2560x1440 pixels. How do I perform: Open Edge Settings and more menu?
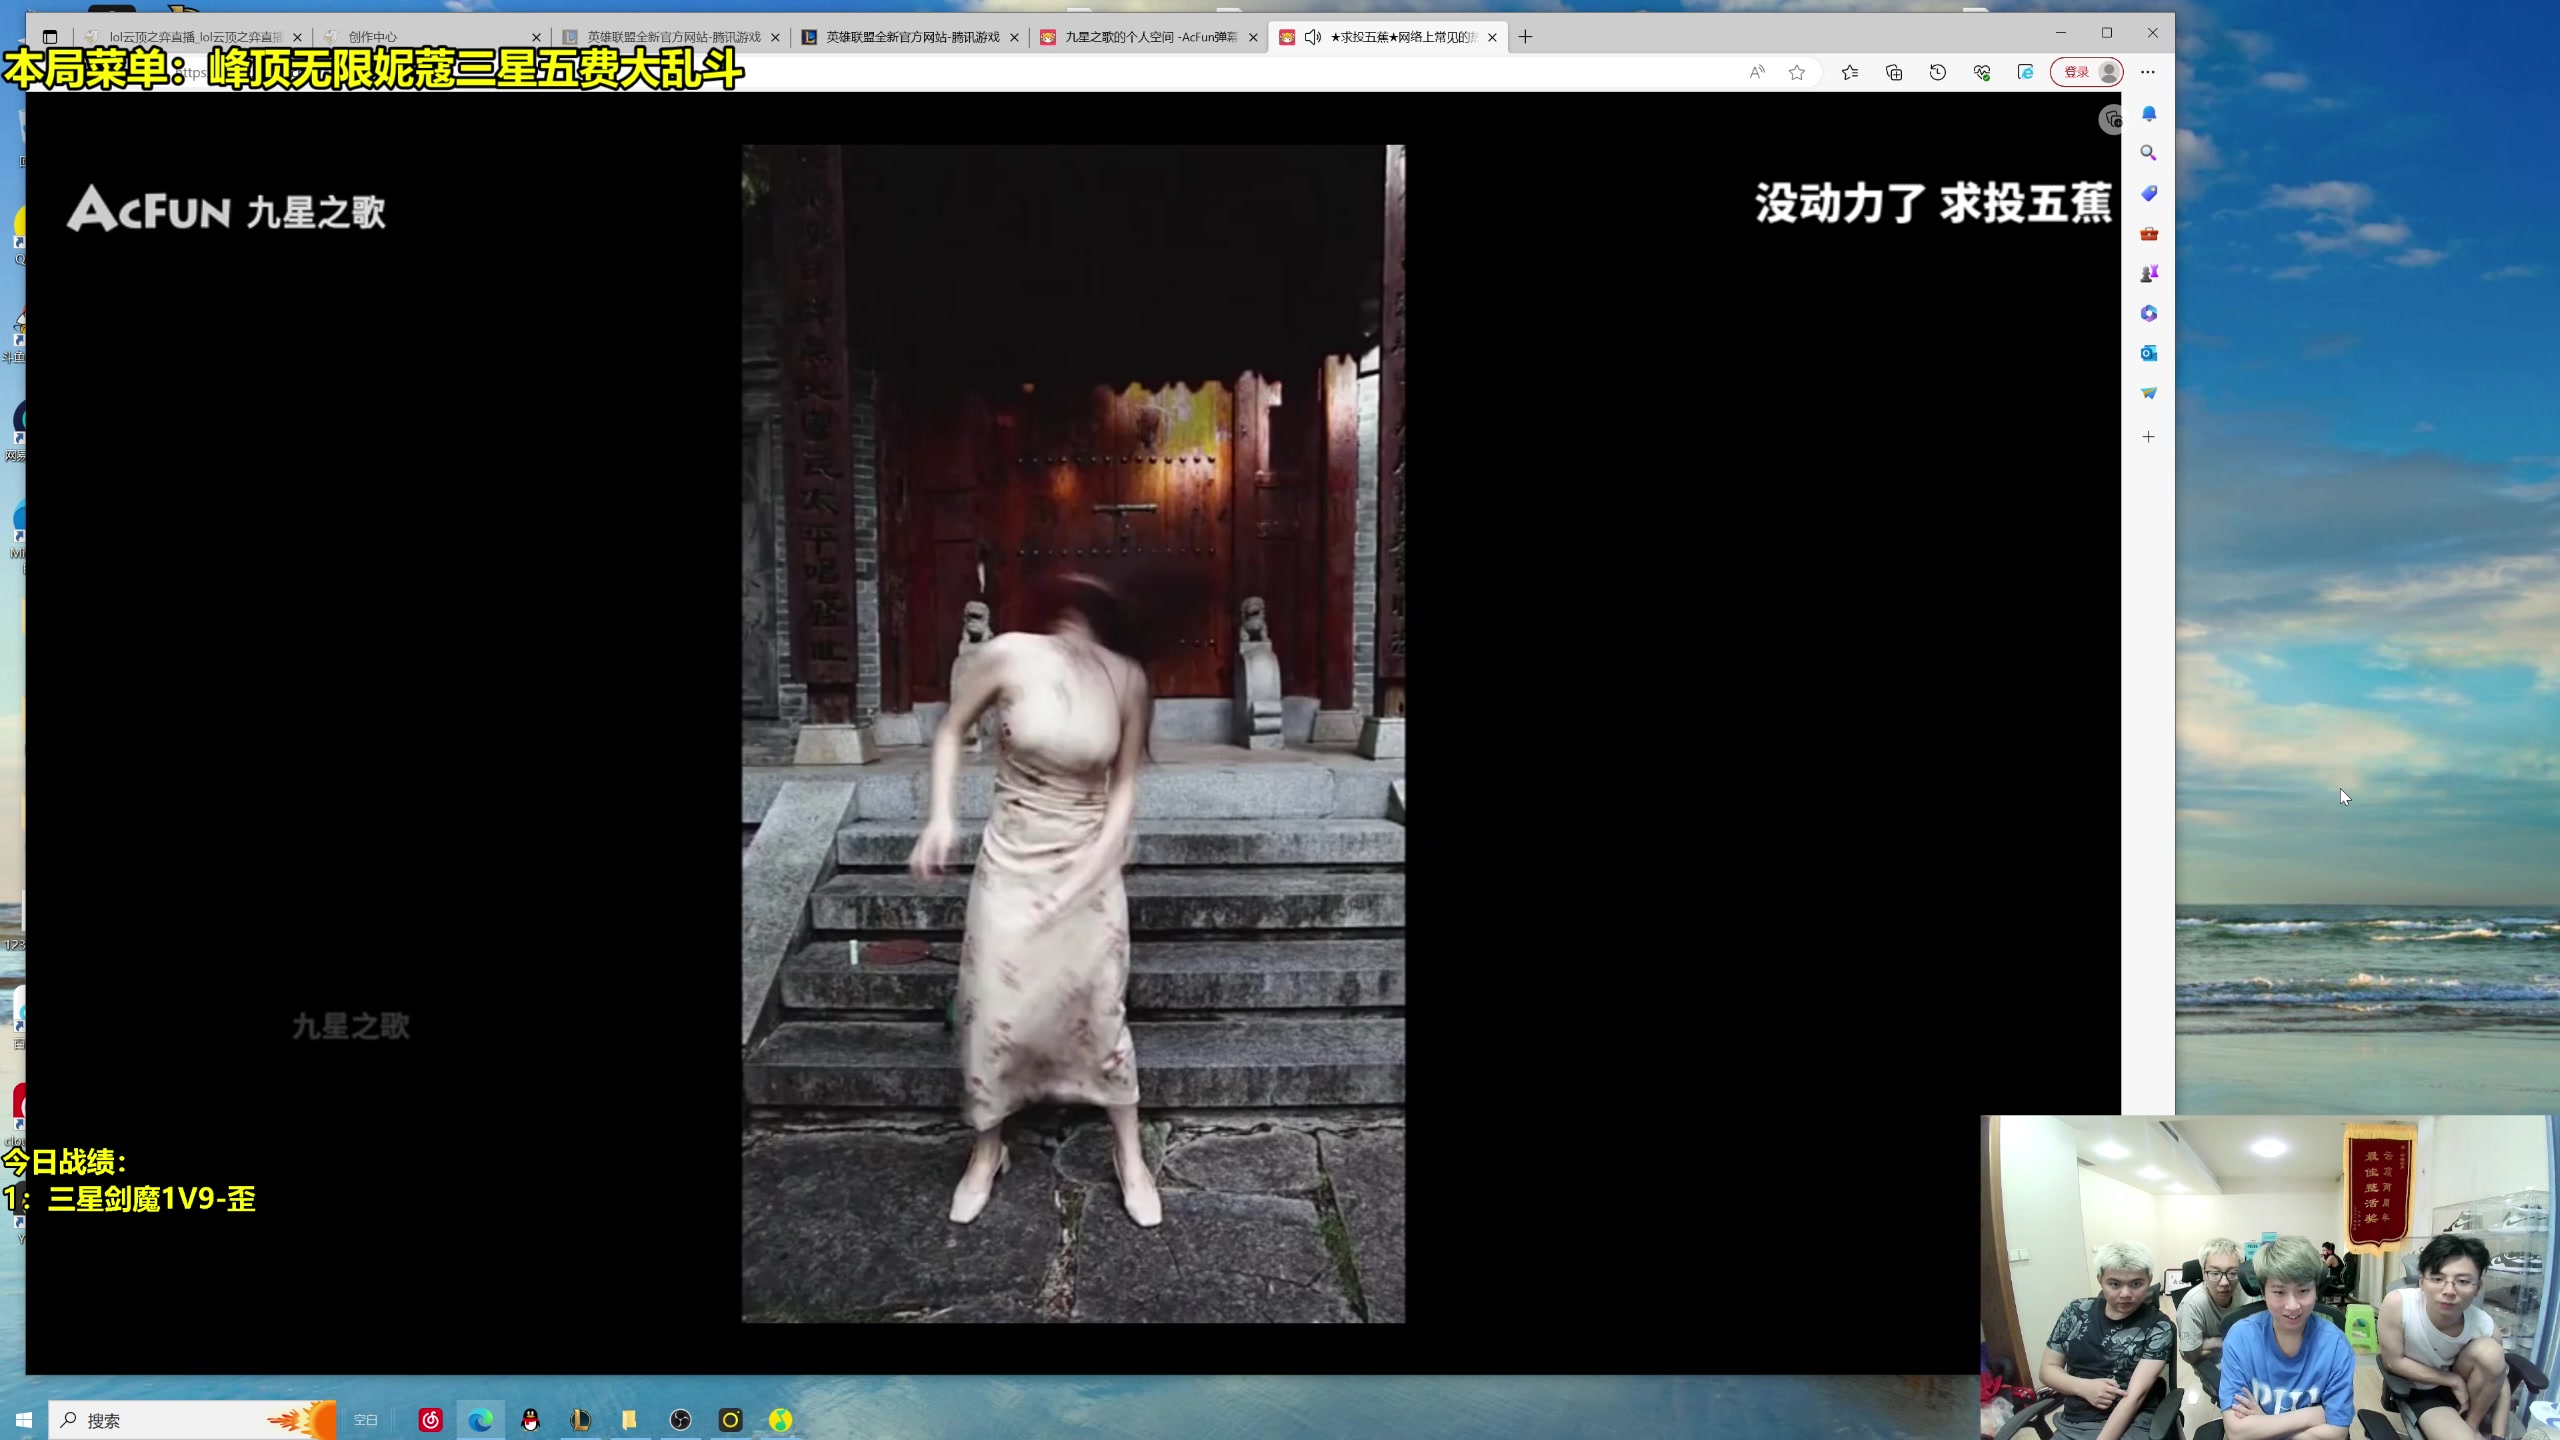pyautogui.click(x=2147, y=72)
